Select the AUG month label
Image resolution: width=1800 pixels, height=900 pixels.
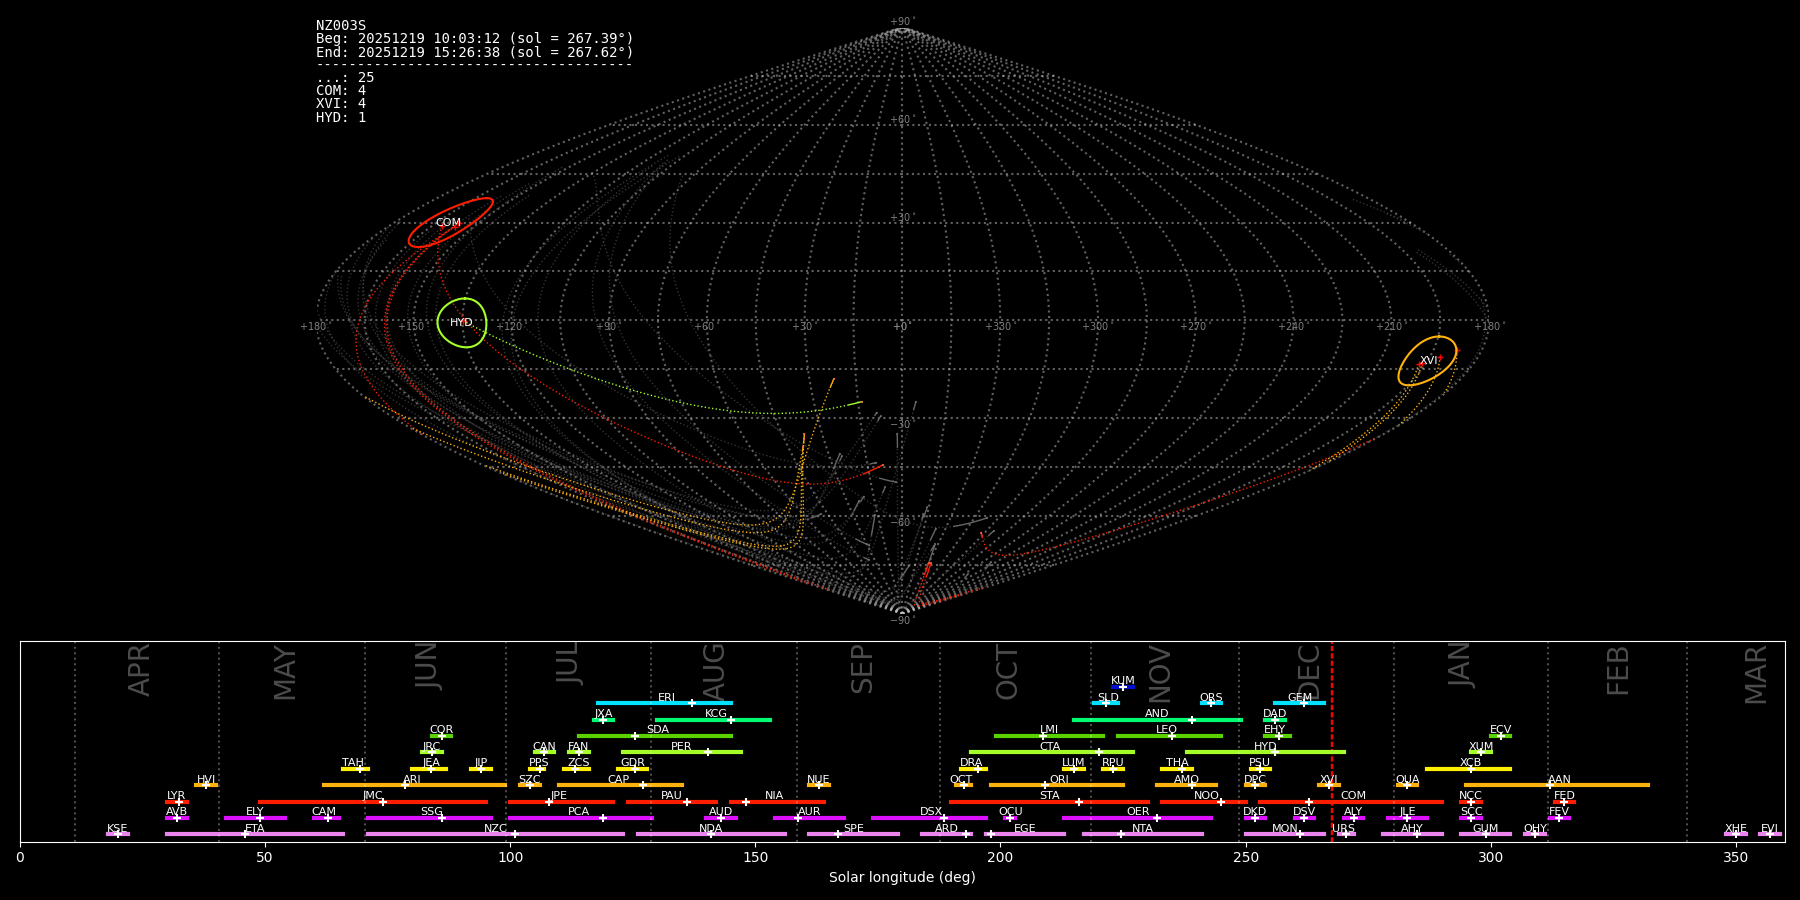714,670
